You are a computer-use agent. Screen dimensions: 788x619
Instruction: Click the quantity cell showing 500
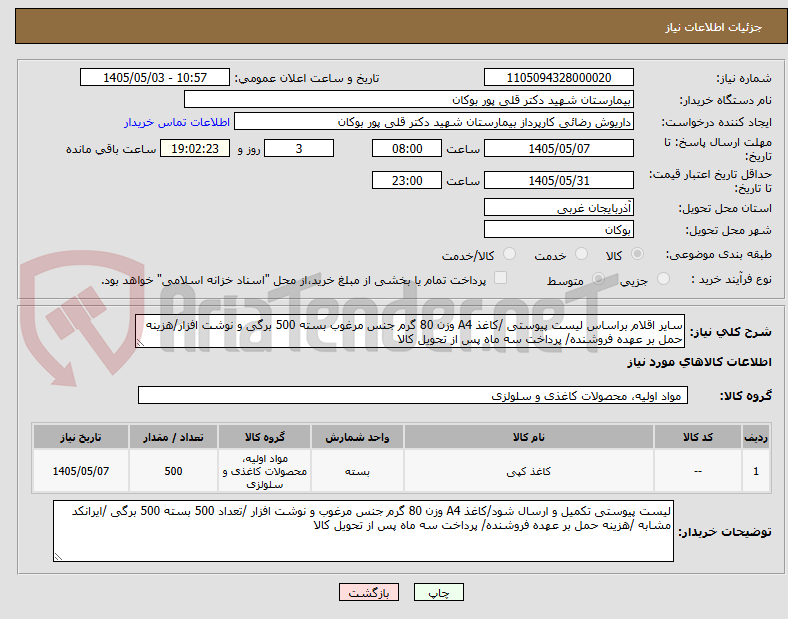pos(173,471)
